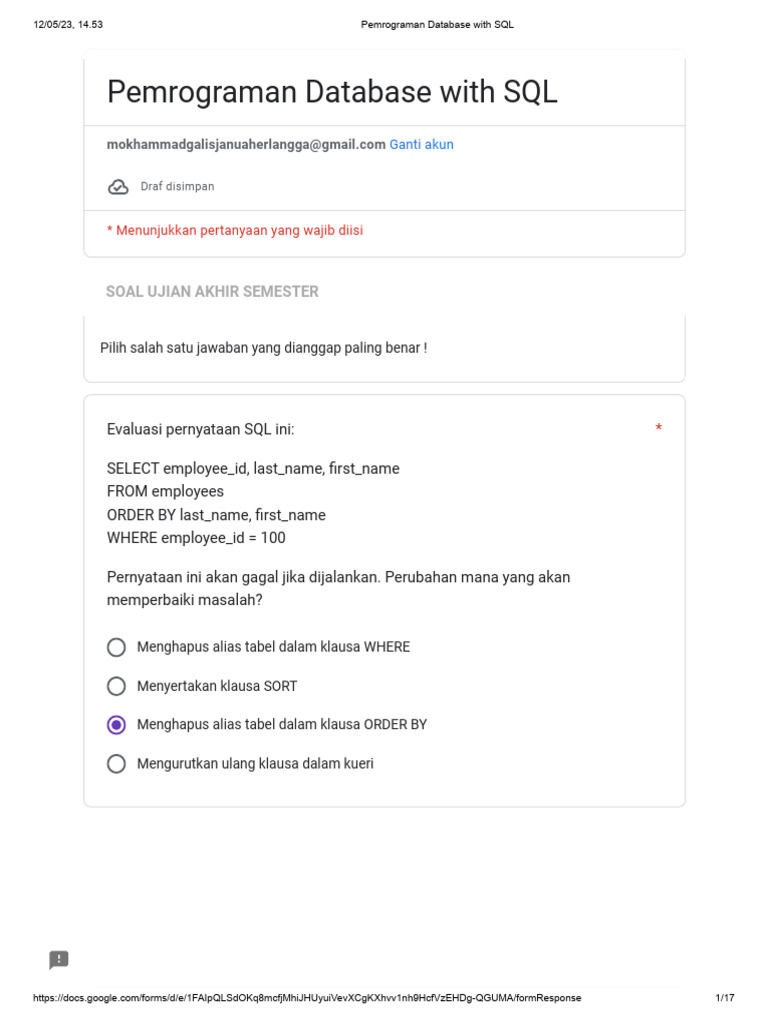The height and width of the screenshot is (1024, 768).
Task: Click the large form title heading
Action: click(x=332, y=91)
